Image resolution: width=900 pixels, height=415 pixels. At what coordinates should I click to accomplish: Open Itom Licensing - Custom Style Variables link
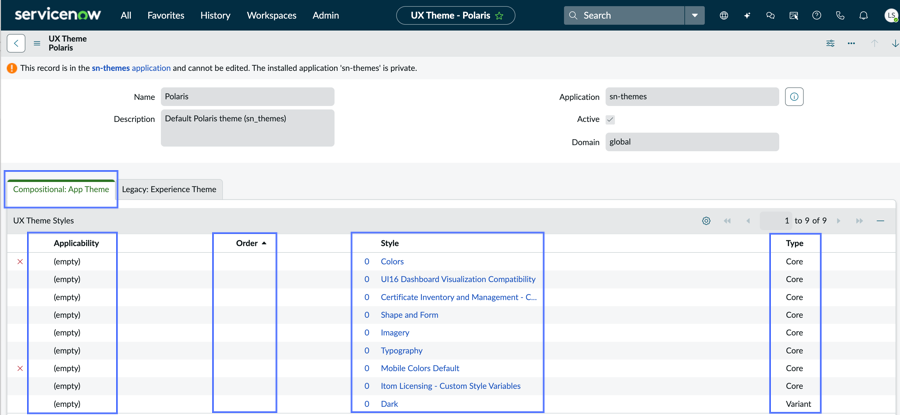(451, 386)
